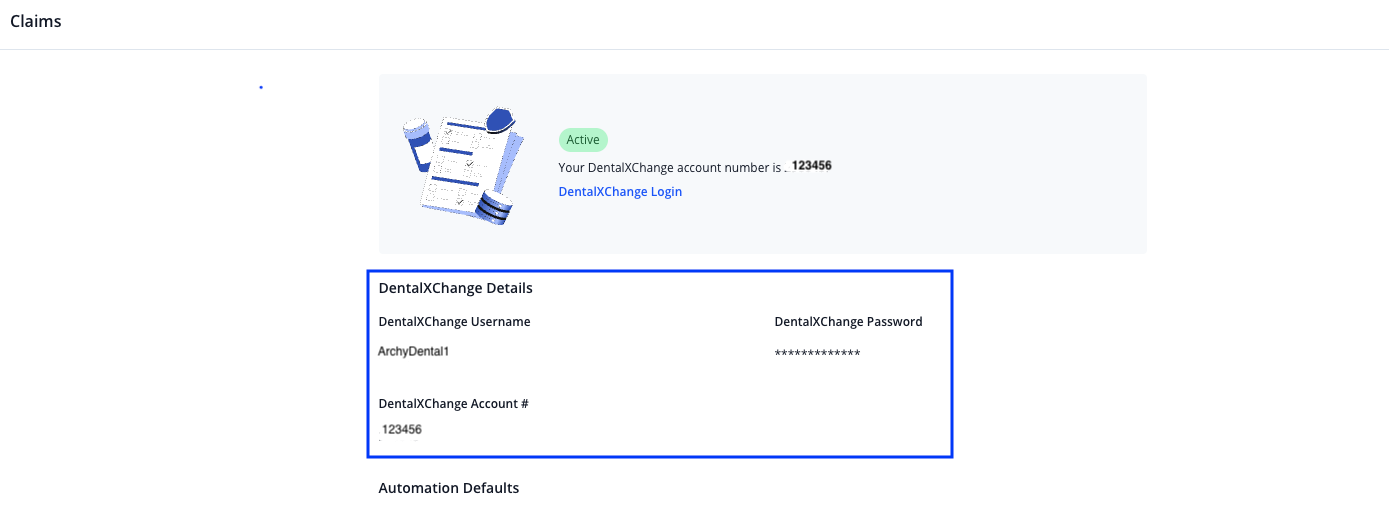The width and height of the screenshot is (1389, 515).
Task: Click the DentalXChange Account # label
Action: pyautogui.click(x=453, y=404)
